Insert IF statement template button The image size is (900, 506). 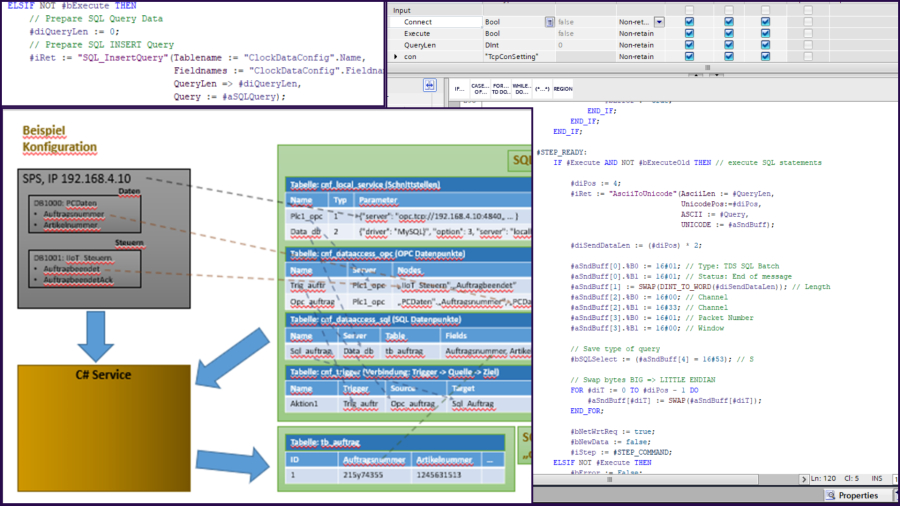coord(460,88)
